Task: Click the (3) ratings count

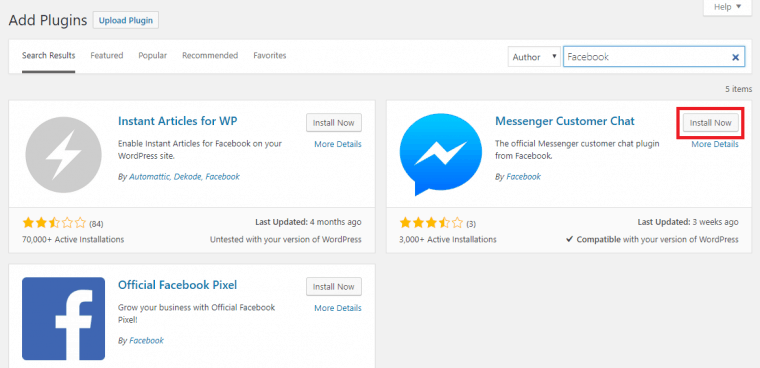Action: pyautogui.click(x=471, y=224)
